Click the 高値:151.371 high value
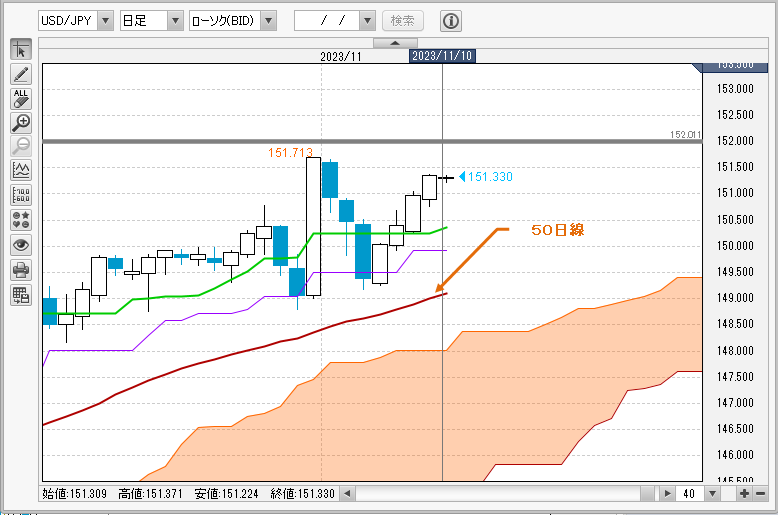 (x=150, y=494)
